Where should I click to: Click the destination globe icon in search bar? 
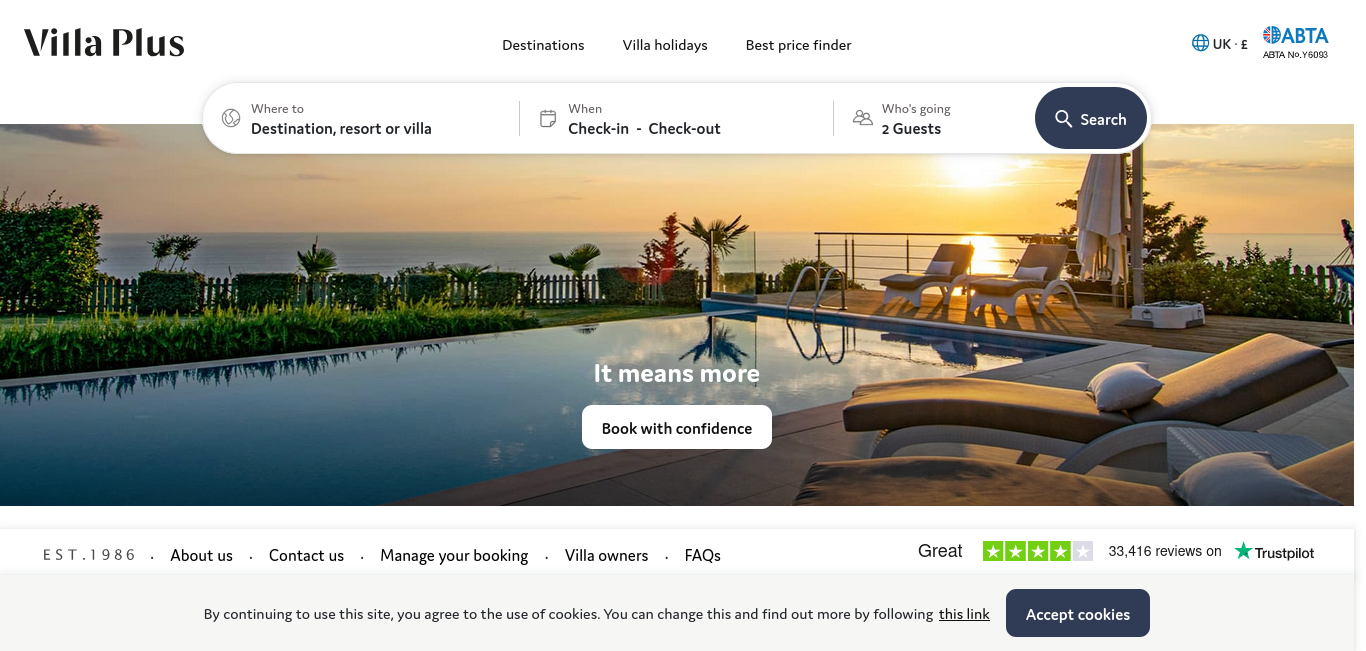click(231, 118)
